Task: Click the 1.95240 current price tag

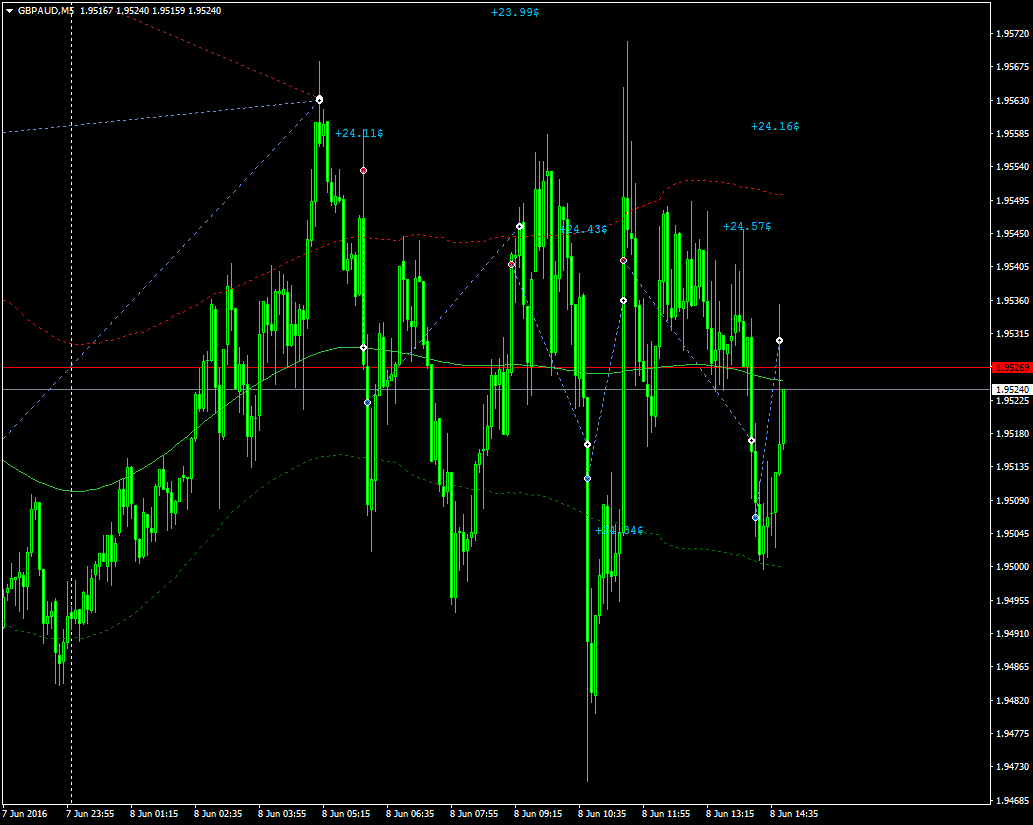Action: pyautogui.click(x=1012, y=389)
